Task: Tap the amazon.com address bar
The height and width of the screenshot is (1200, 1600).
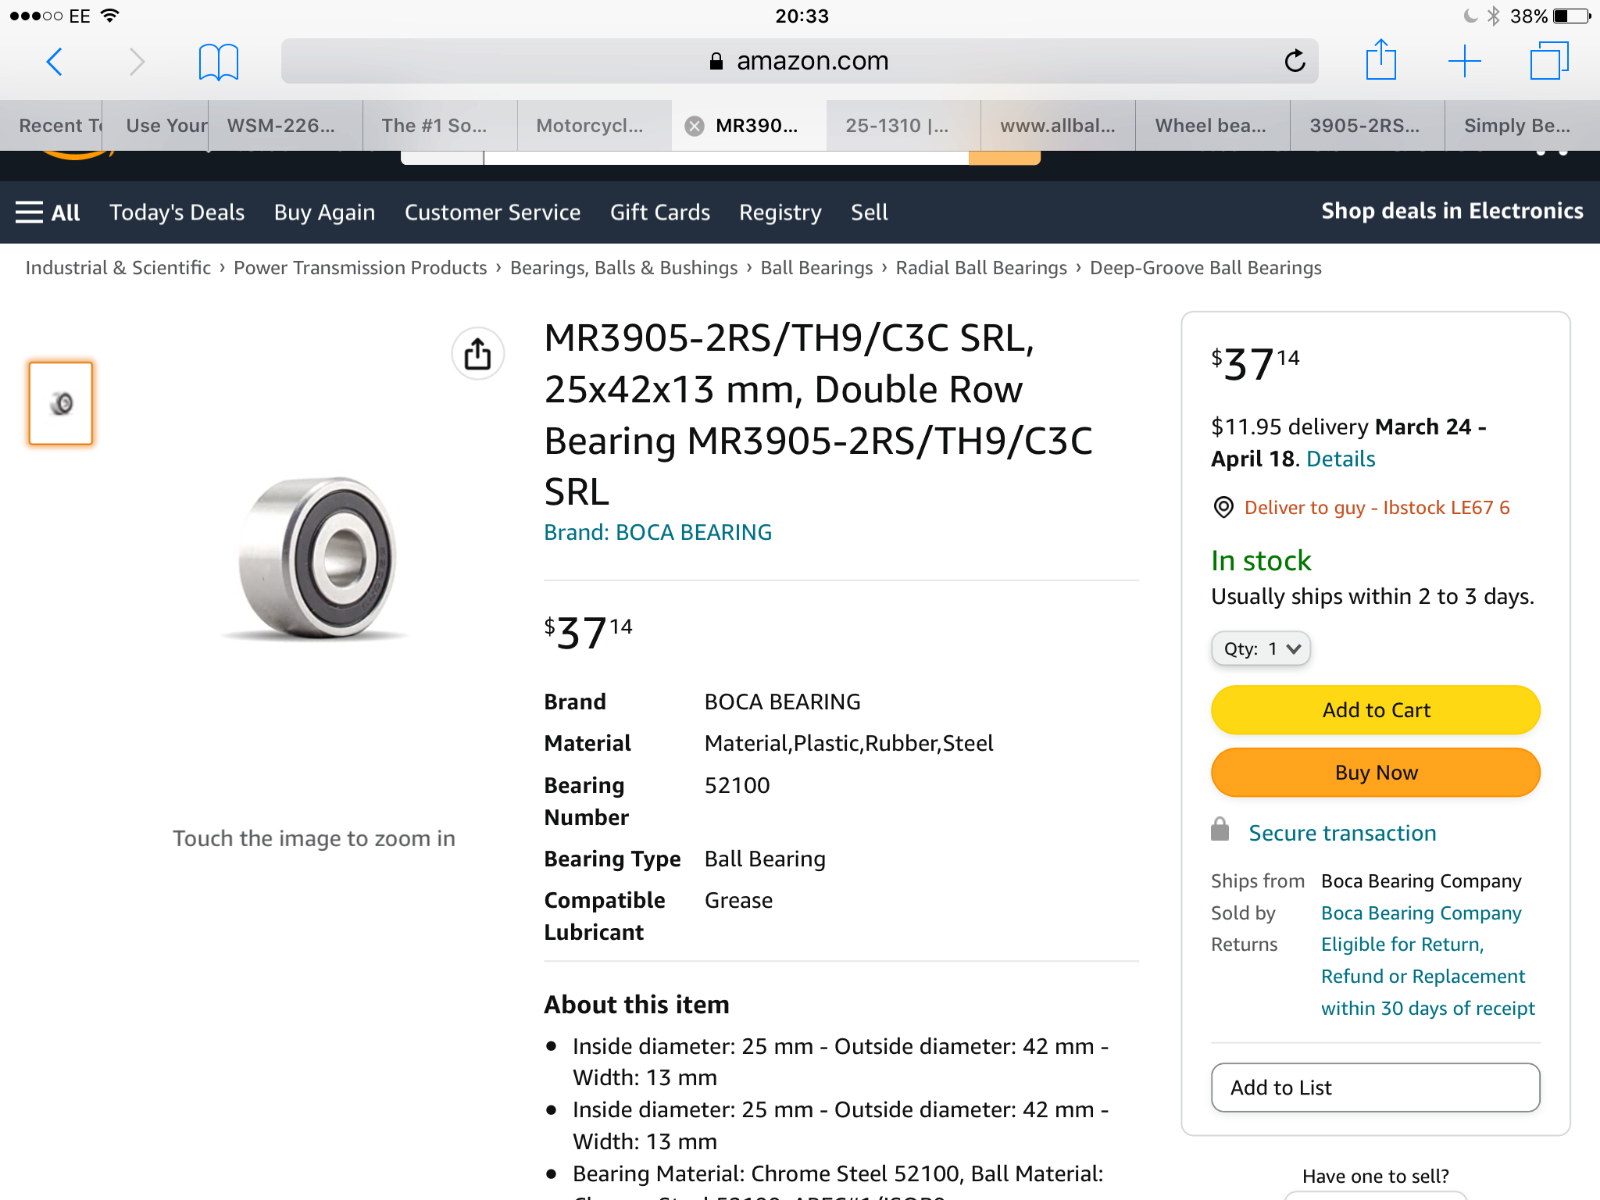Action: coord(799,61)
